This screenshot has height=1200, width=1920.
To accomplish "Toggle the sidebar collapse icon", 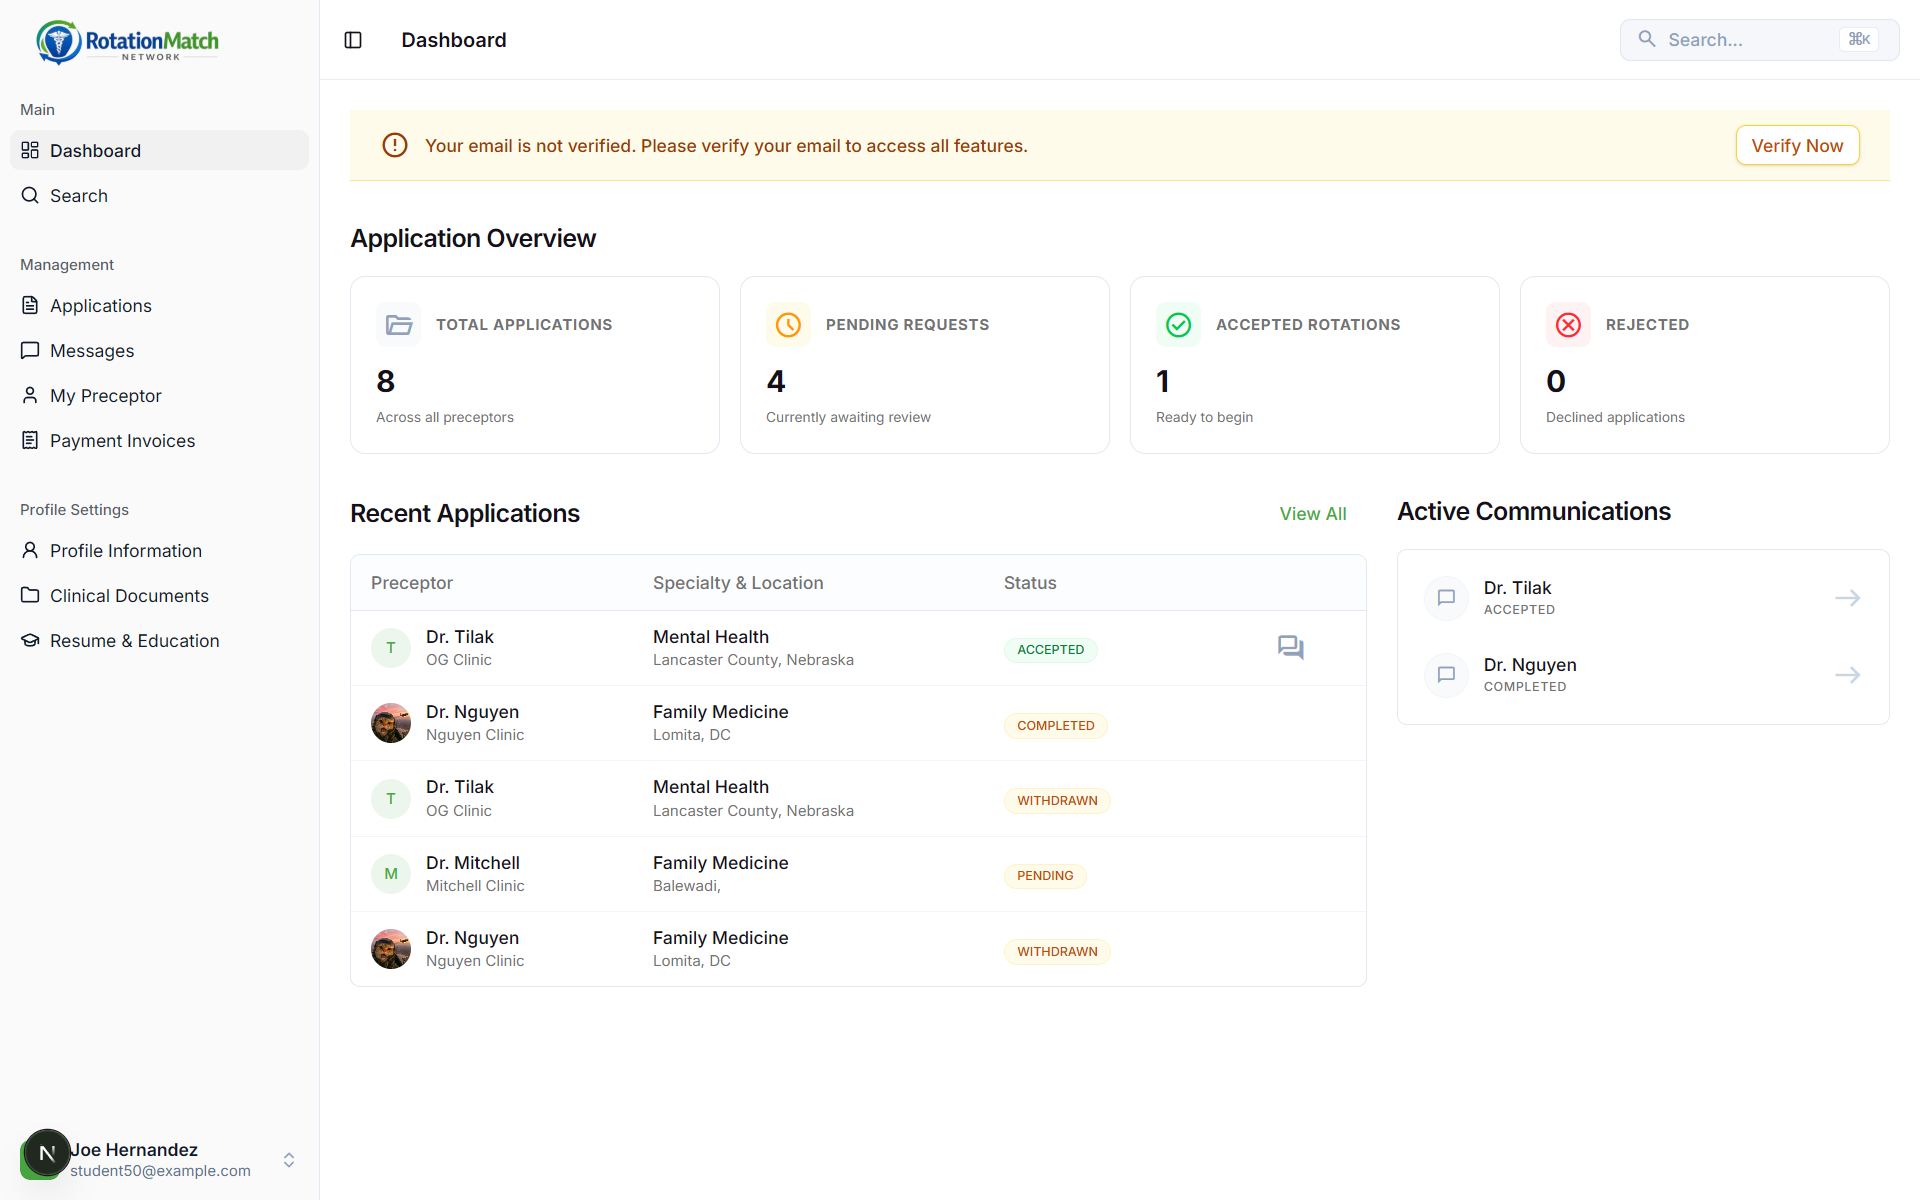I will (353, 40).
